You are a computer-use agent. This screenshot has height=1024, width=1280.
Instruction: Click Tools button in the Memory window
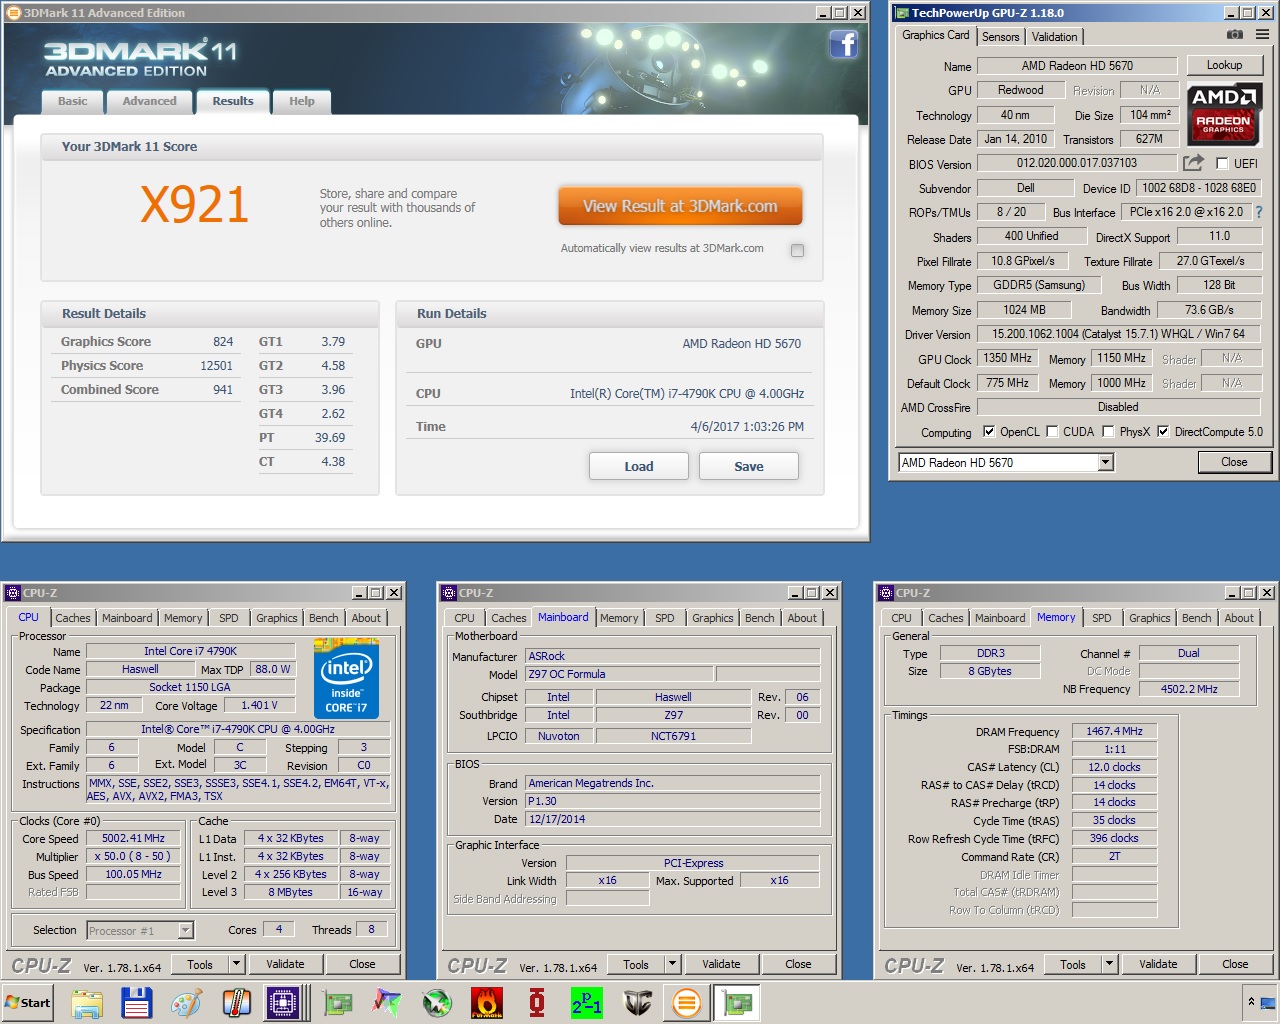coord(1073,964)
